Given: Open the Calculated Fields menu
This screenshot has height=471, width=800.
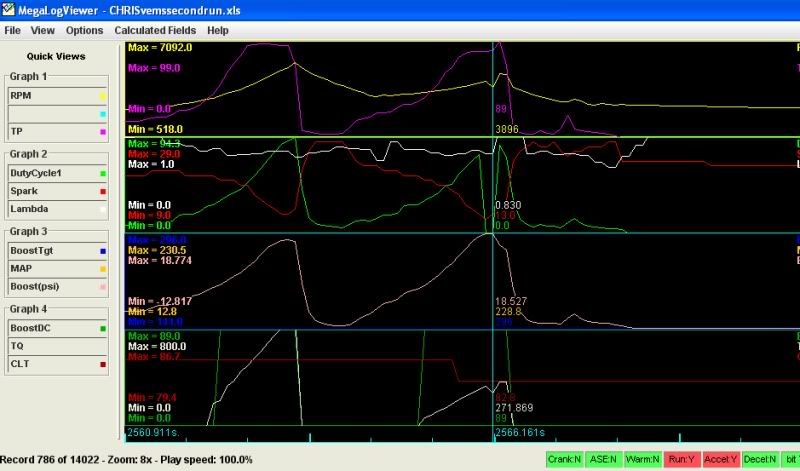Looking at the screenshot, I should point(154,31).
